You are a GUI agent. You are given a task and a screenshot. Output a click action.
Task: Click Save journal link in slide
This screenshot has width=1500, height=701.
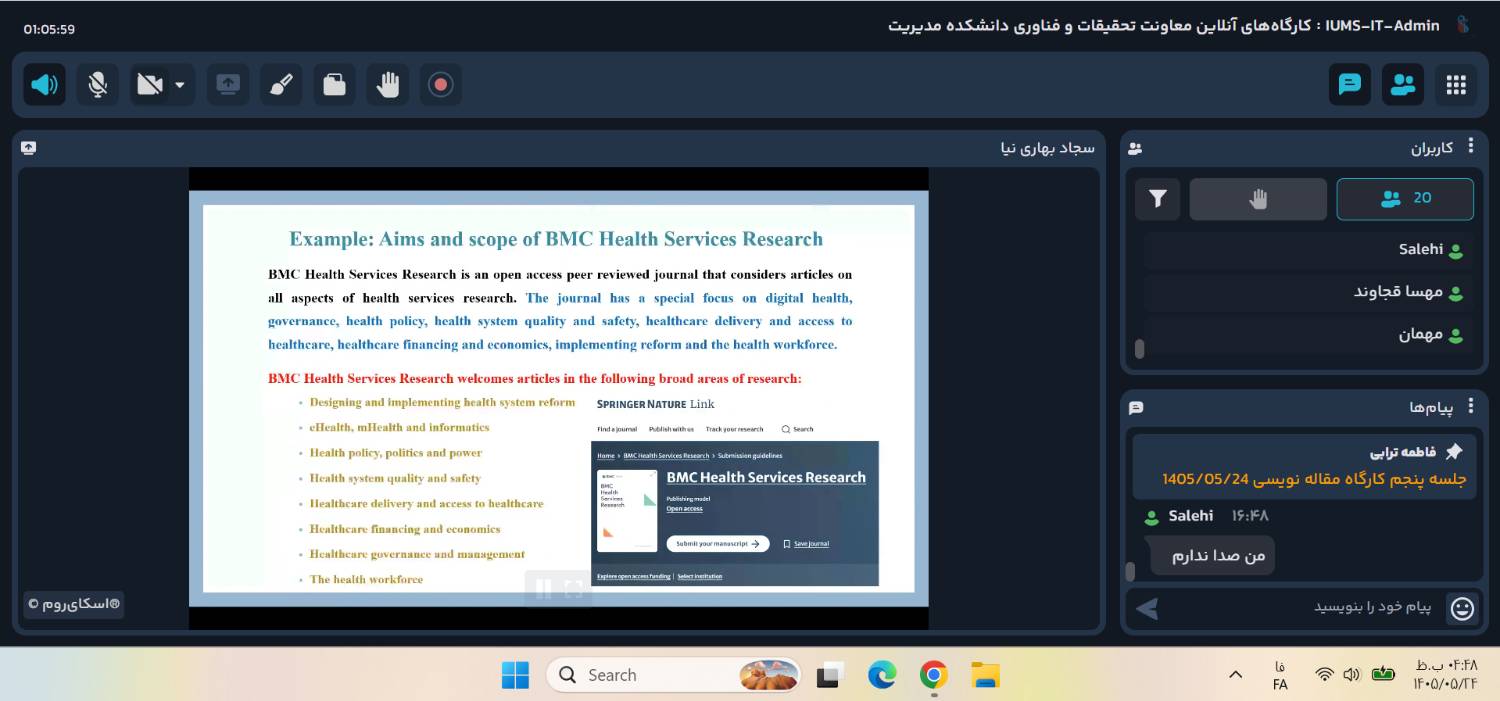[806, 544]
